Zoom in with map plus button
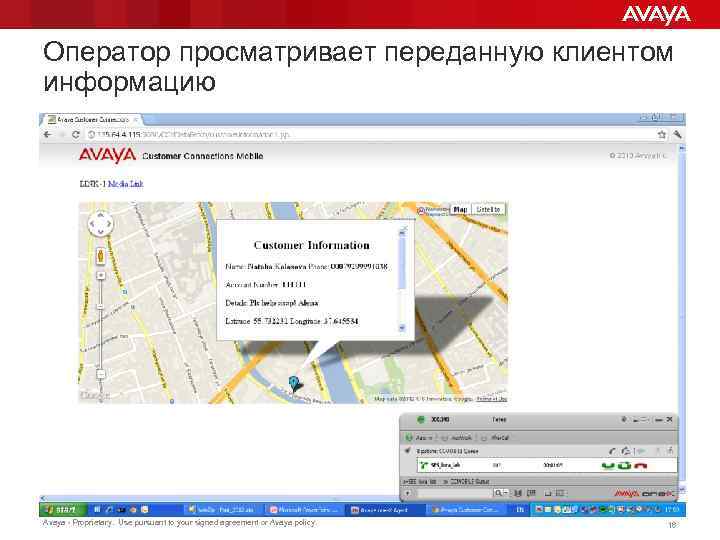This screenshot has height=540, width=720. pyautogui.click(x=101, y=275)
